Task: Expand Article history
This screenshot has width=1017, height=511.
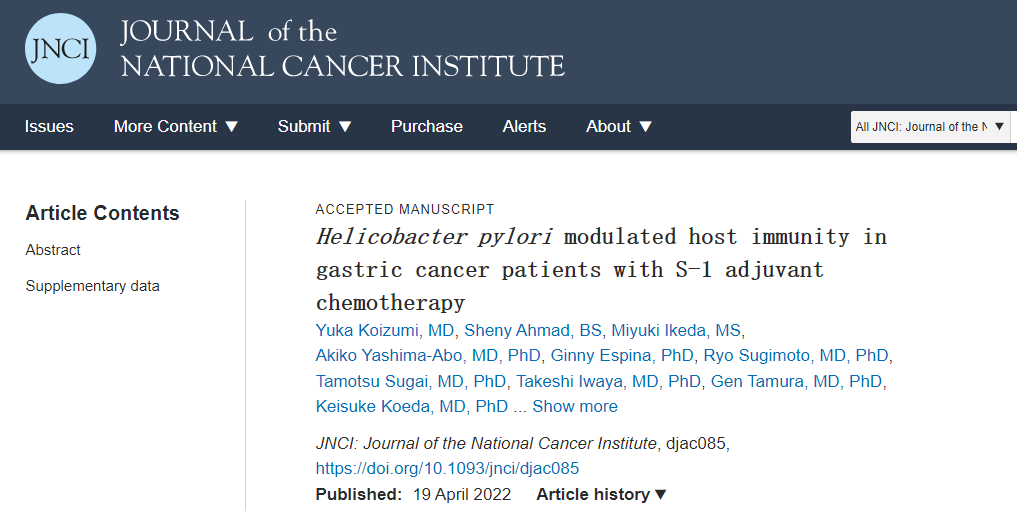Action: tap(601, 494)
